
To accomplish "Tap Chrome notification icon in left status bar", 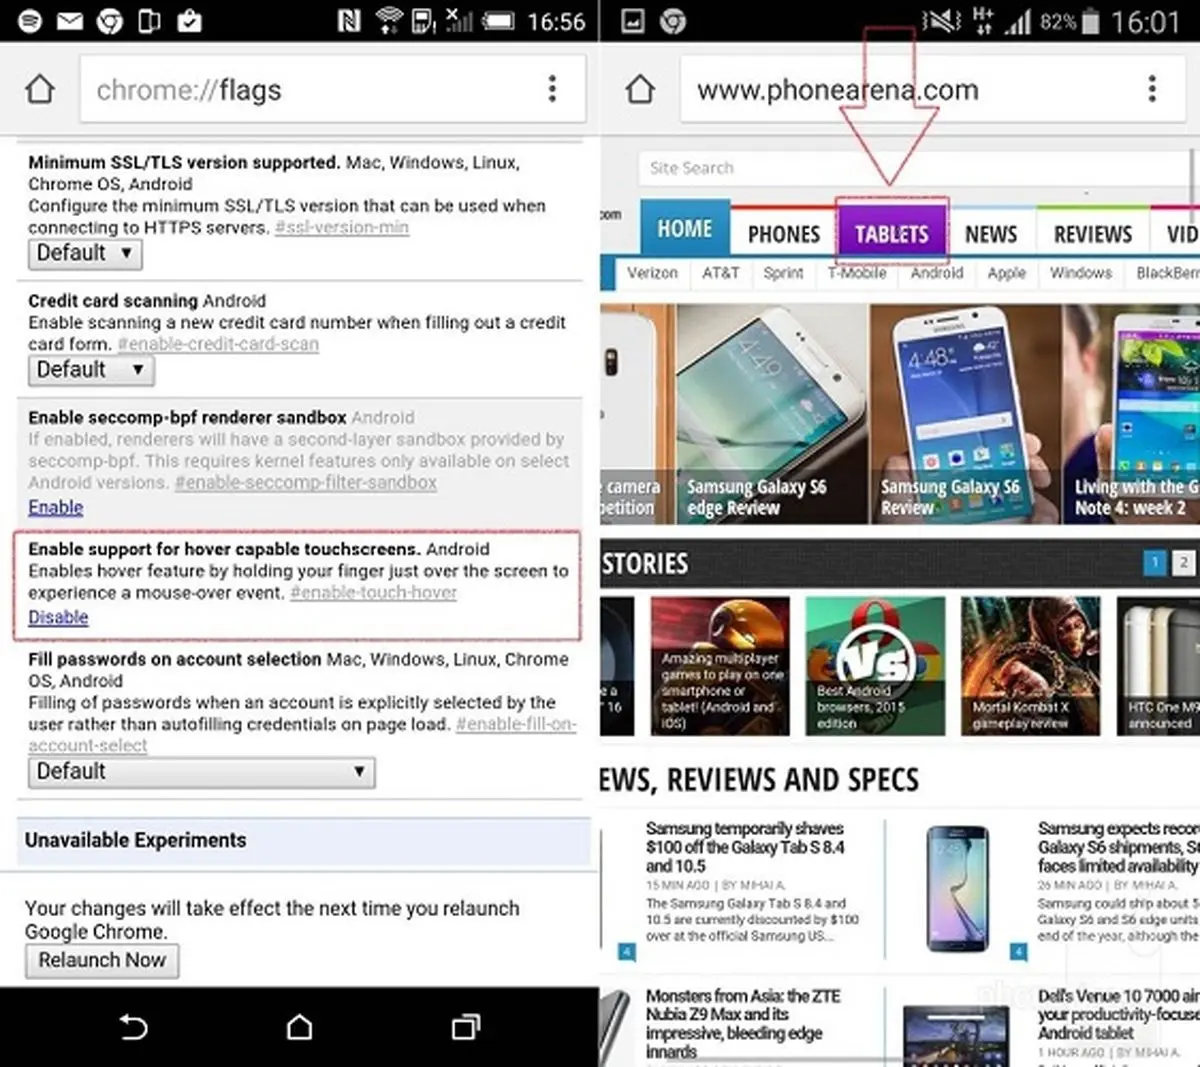I will point(110,21).
